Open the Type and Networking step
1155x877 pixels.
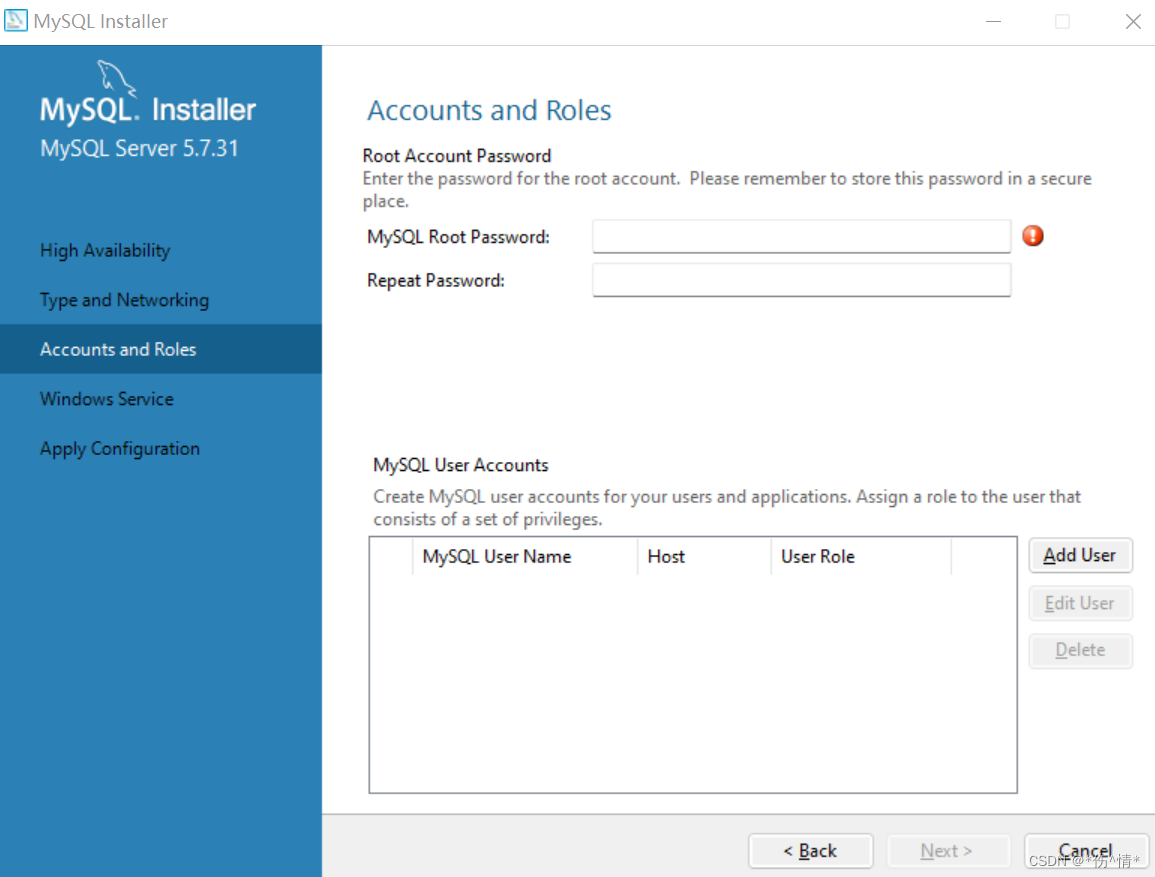124,300
